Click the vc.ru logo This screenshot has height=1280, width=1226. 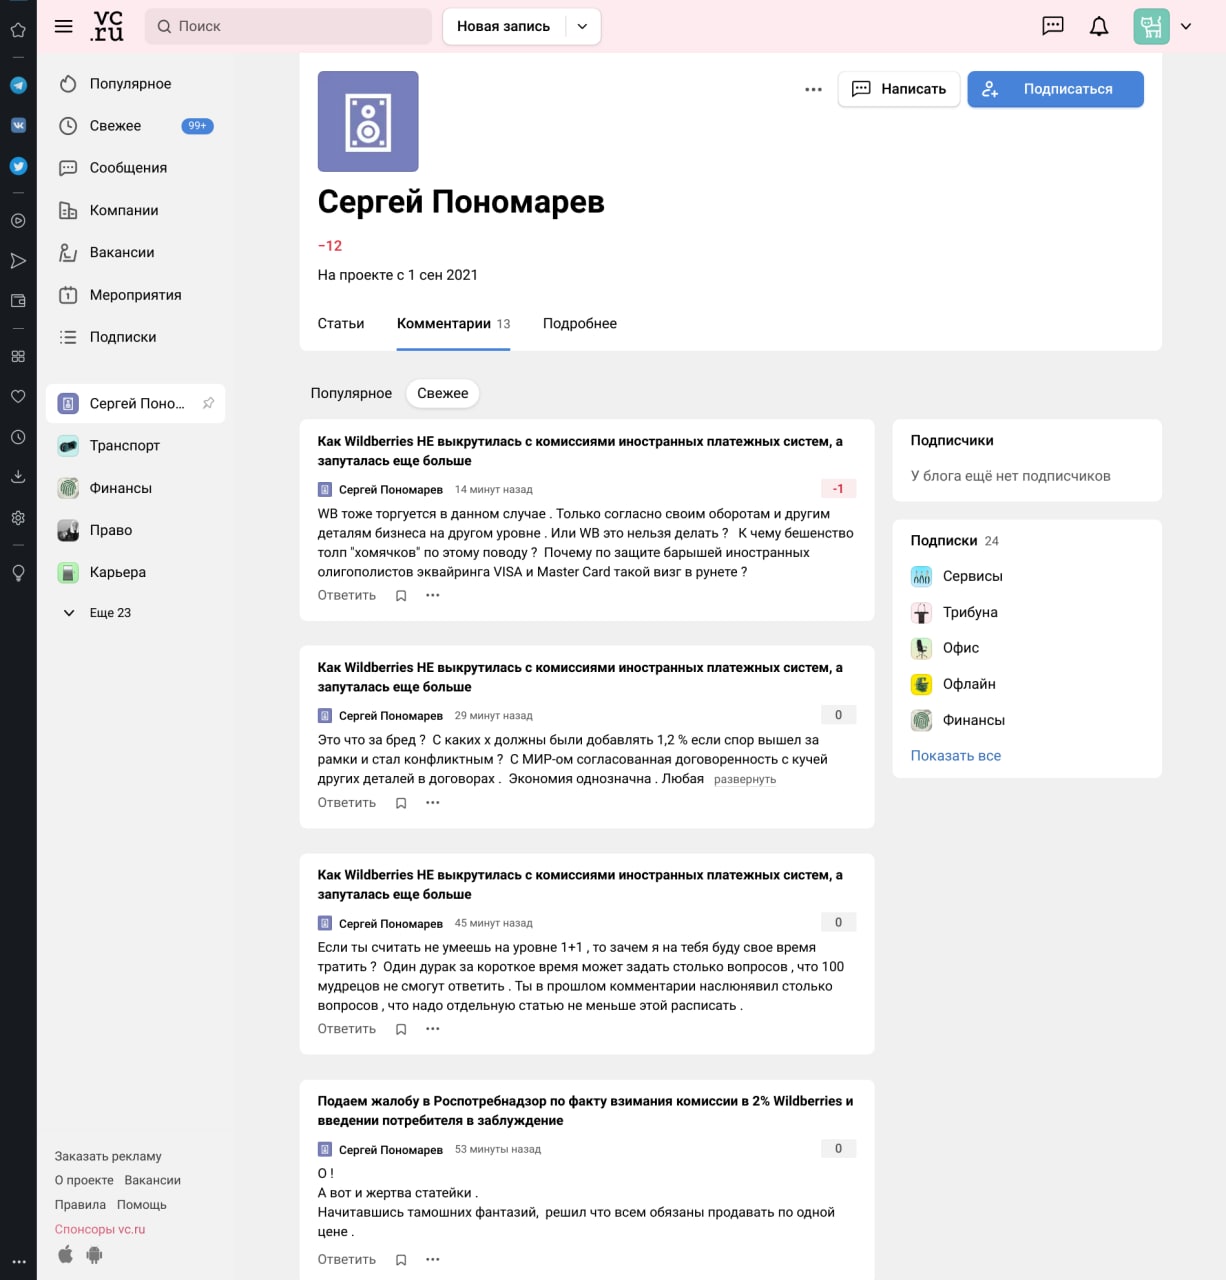(x=107, y=26)
